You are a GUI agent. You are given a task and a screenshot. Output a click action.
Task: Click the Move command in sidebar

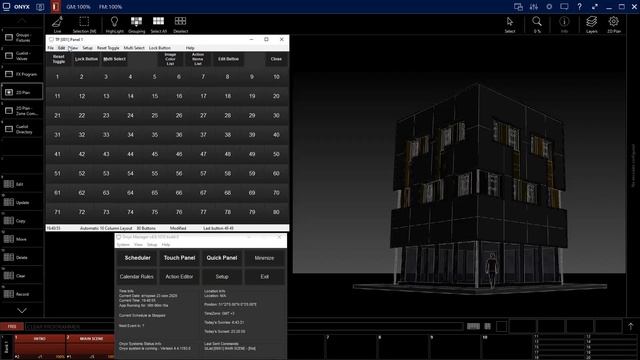pyautogui.click(x=22, y=239)
